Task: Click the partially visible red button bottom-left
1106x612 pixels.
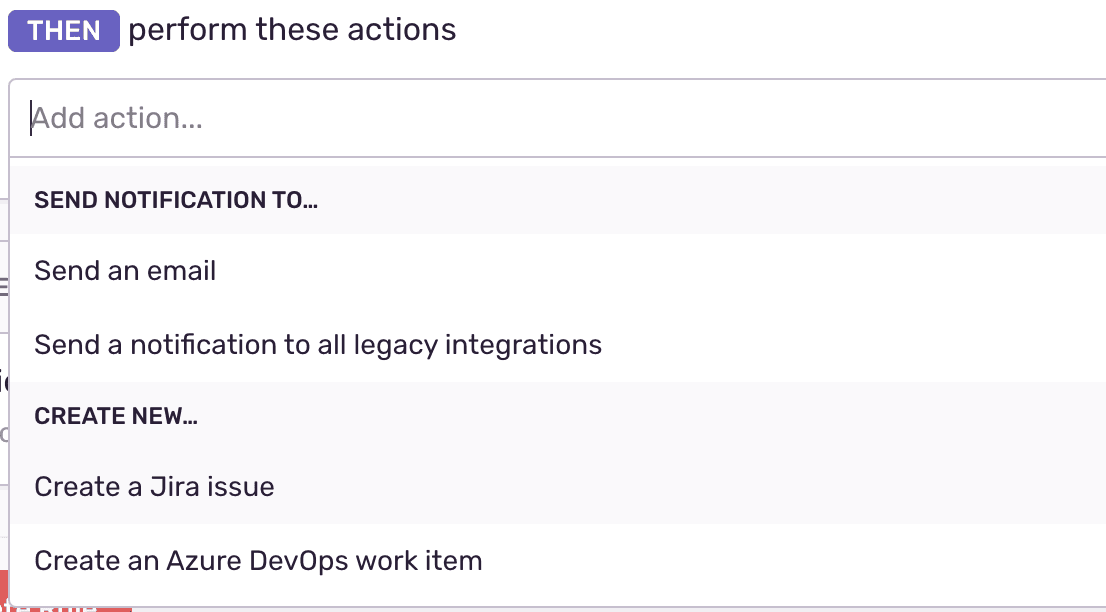Action: (60, 605)
